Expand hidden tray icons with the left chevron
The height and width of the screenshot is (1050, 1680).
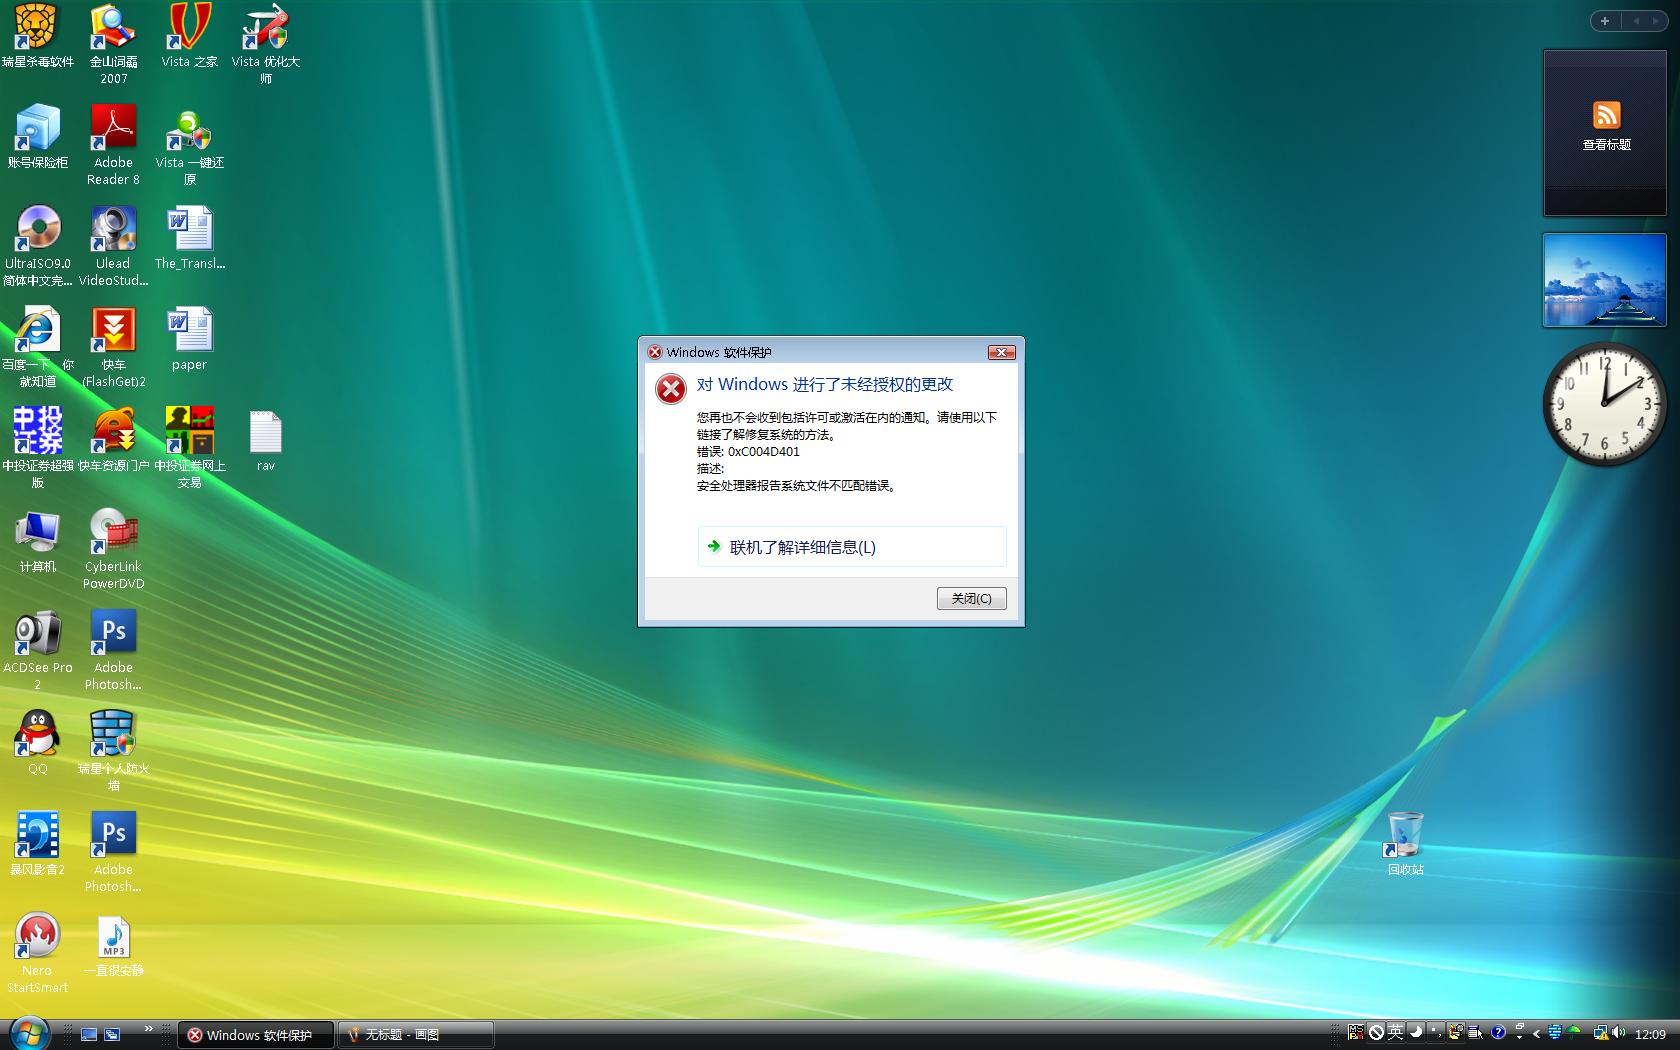click(1536, 1034)
